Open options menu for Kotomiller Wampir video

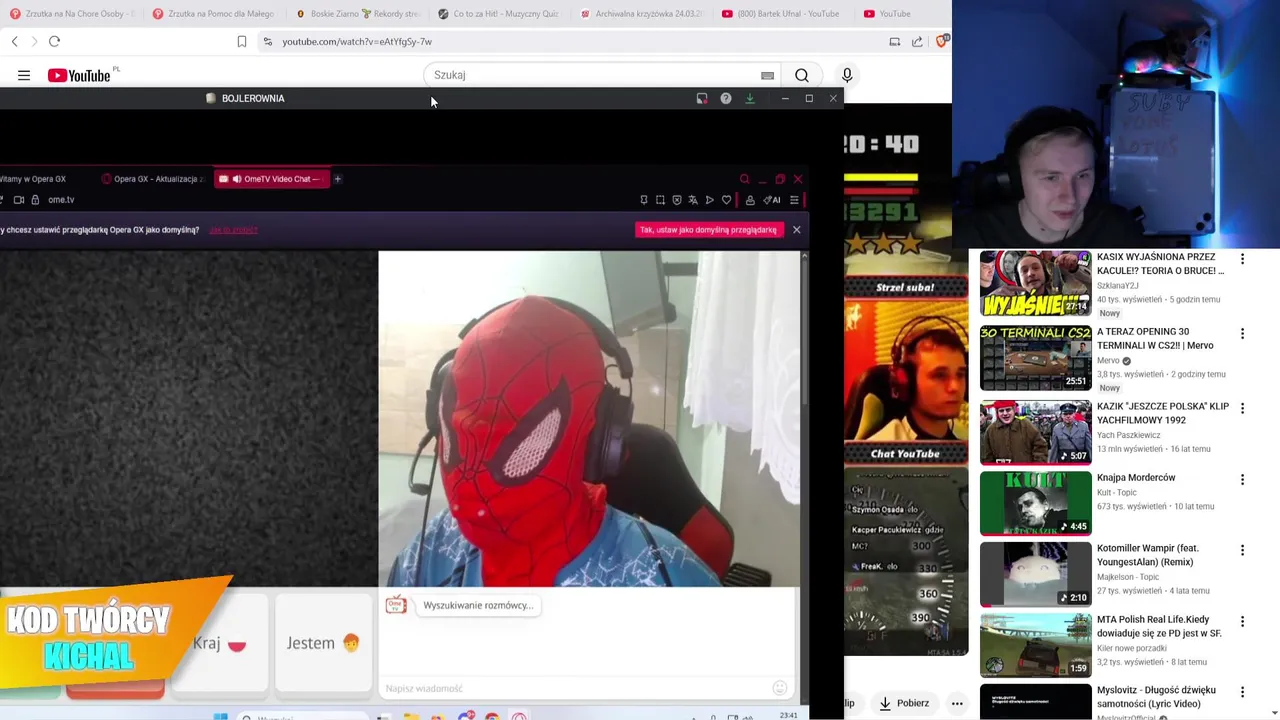(1242, 551)
